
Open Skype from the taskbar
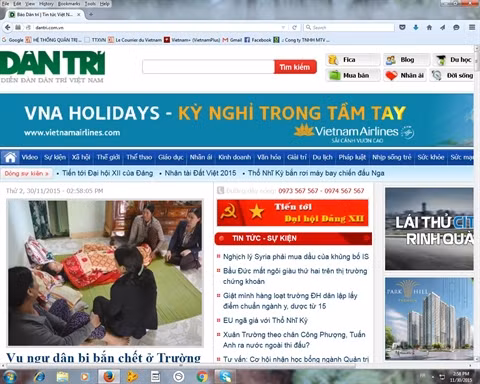click(x=225, y=377)
